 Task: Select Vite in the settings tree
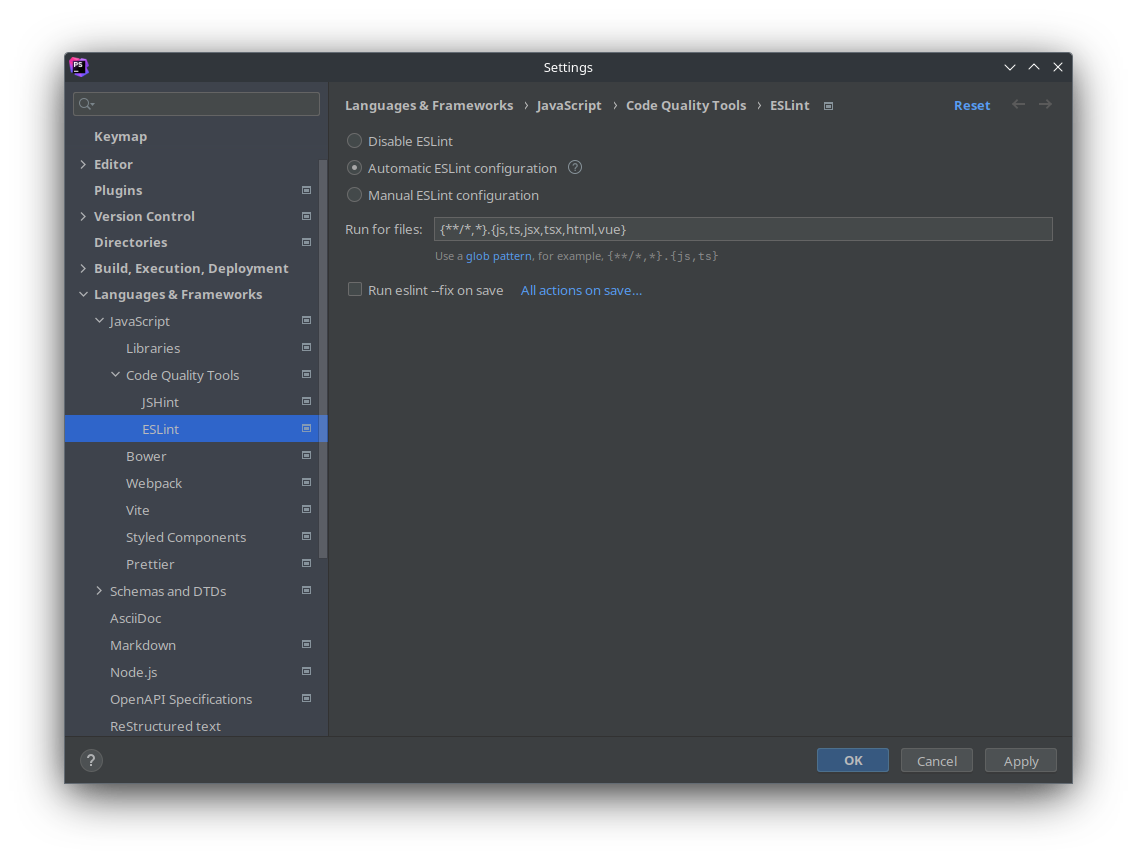tap(138, 510)
